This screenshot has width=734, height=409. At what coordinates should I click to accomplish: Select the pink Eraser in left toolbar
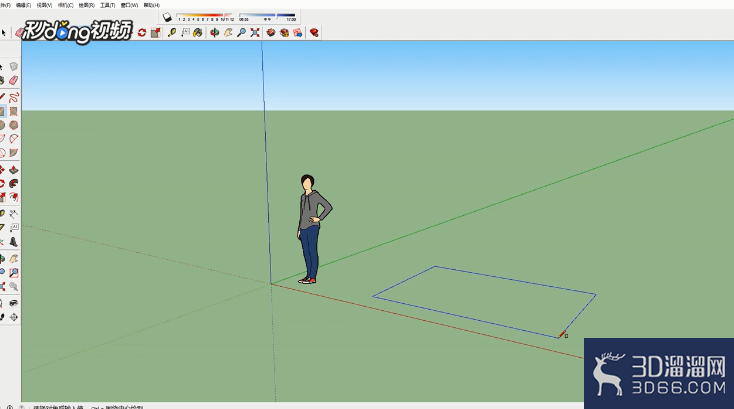(14, 80)
